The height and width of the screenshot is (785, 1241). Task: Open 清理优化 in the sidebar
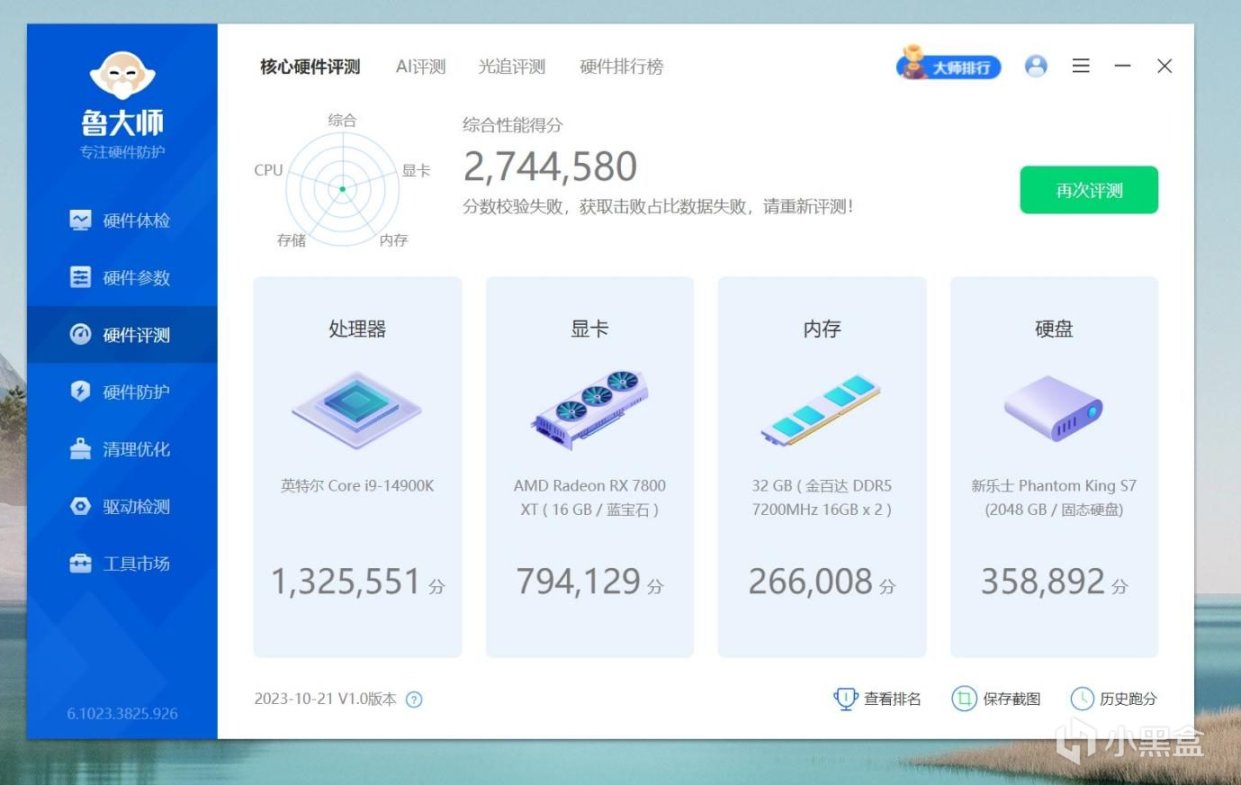[121, 449]
